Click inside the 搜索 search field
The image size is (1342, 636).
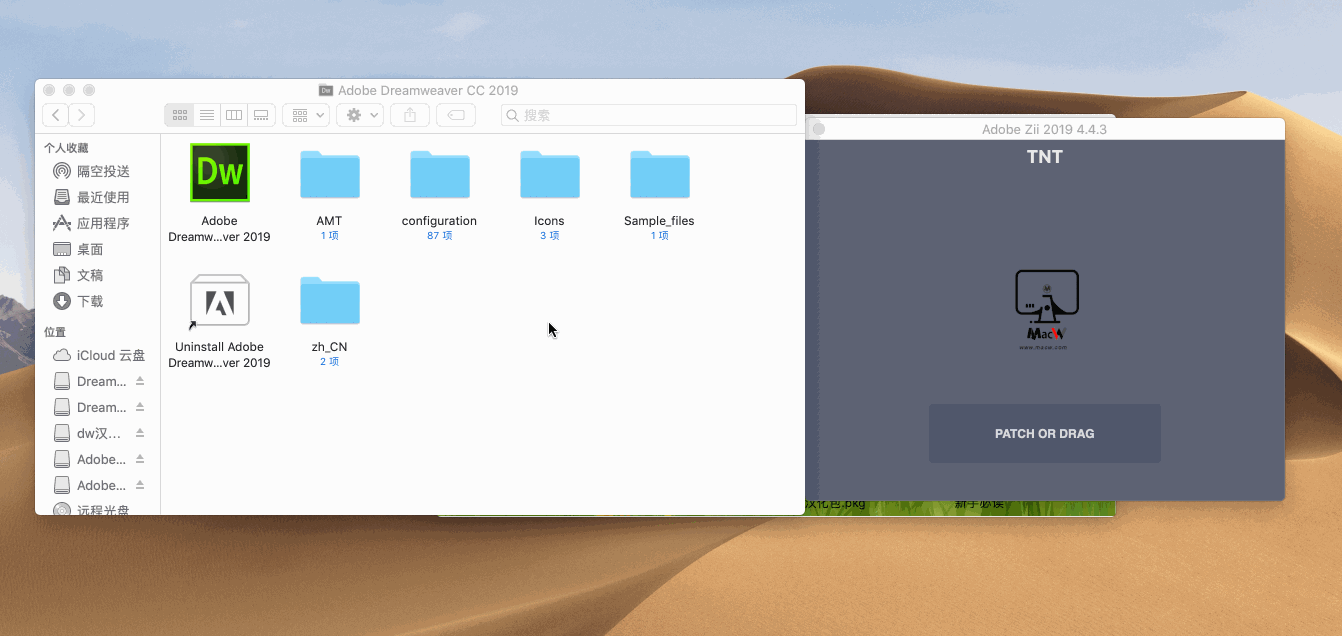click(648, 114)
